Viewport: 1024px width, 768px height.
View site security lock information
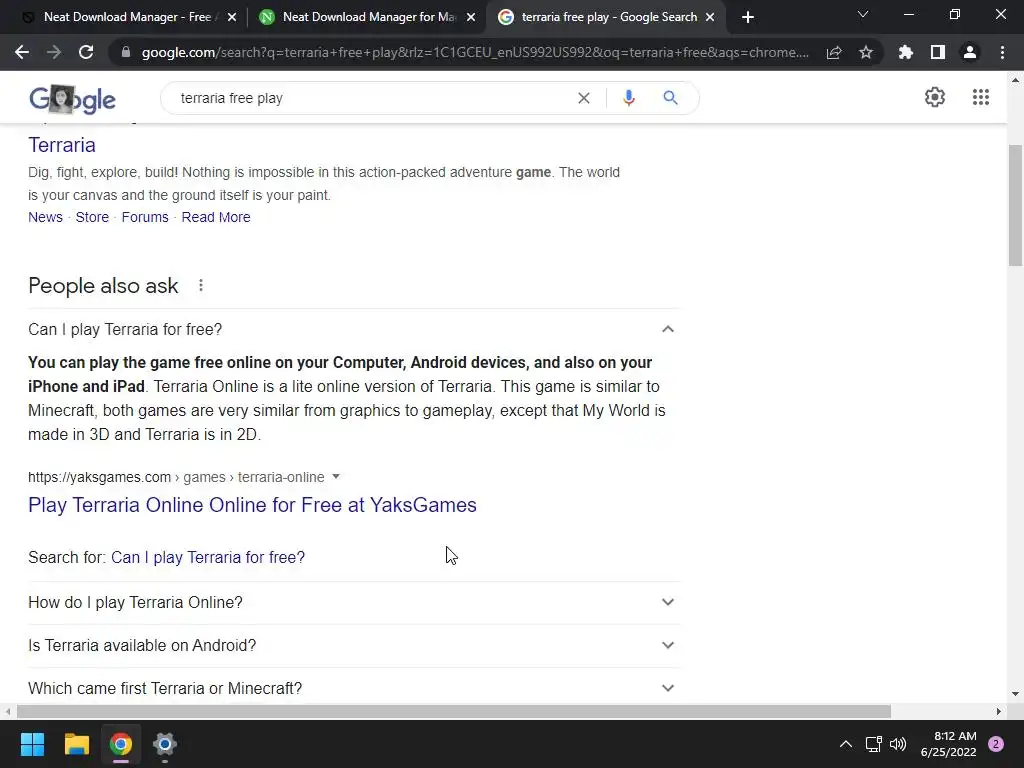[126, 52]
